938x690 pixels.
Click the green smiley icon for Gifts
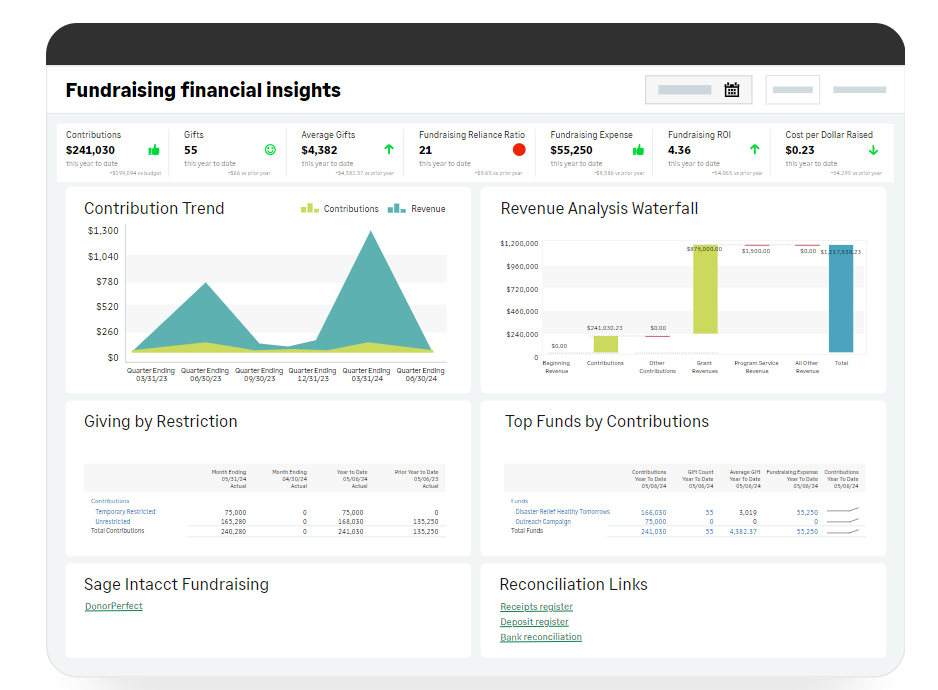pos(270,150)
